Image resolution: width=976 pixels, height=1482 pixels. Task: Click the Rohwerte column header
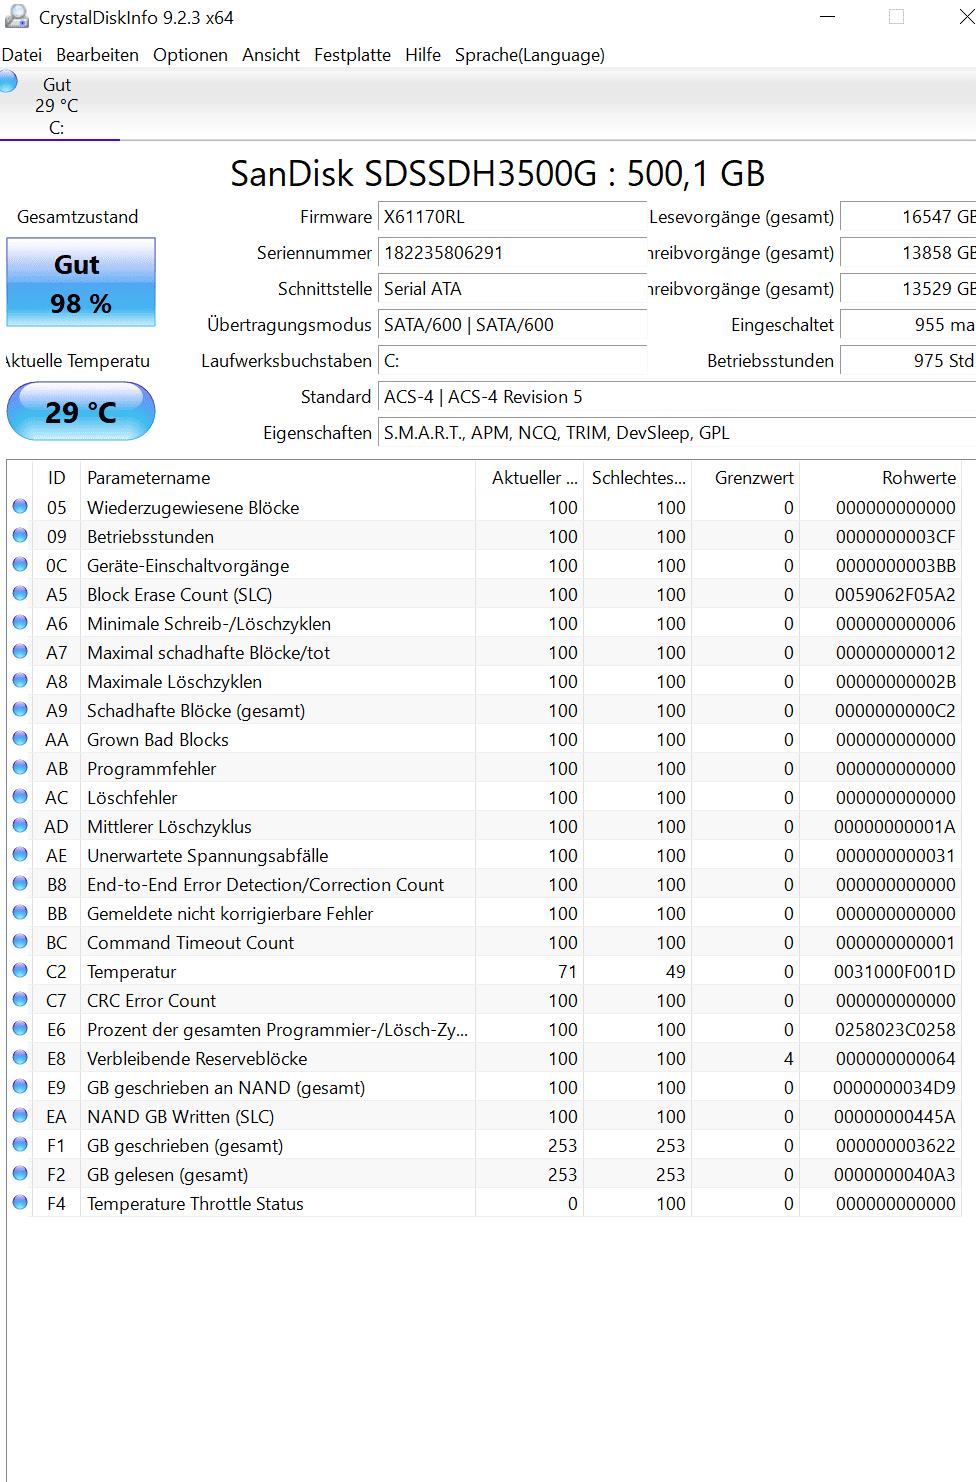tap(881, 478)
